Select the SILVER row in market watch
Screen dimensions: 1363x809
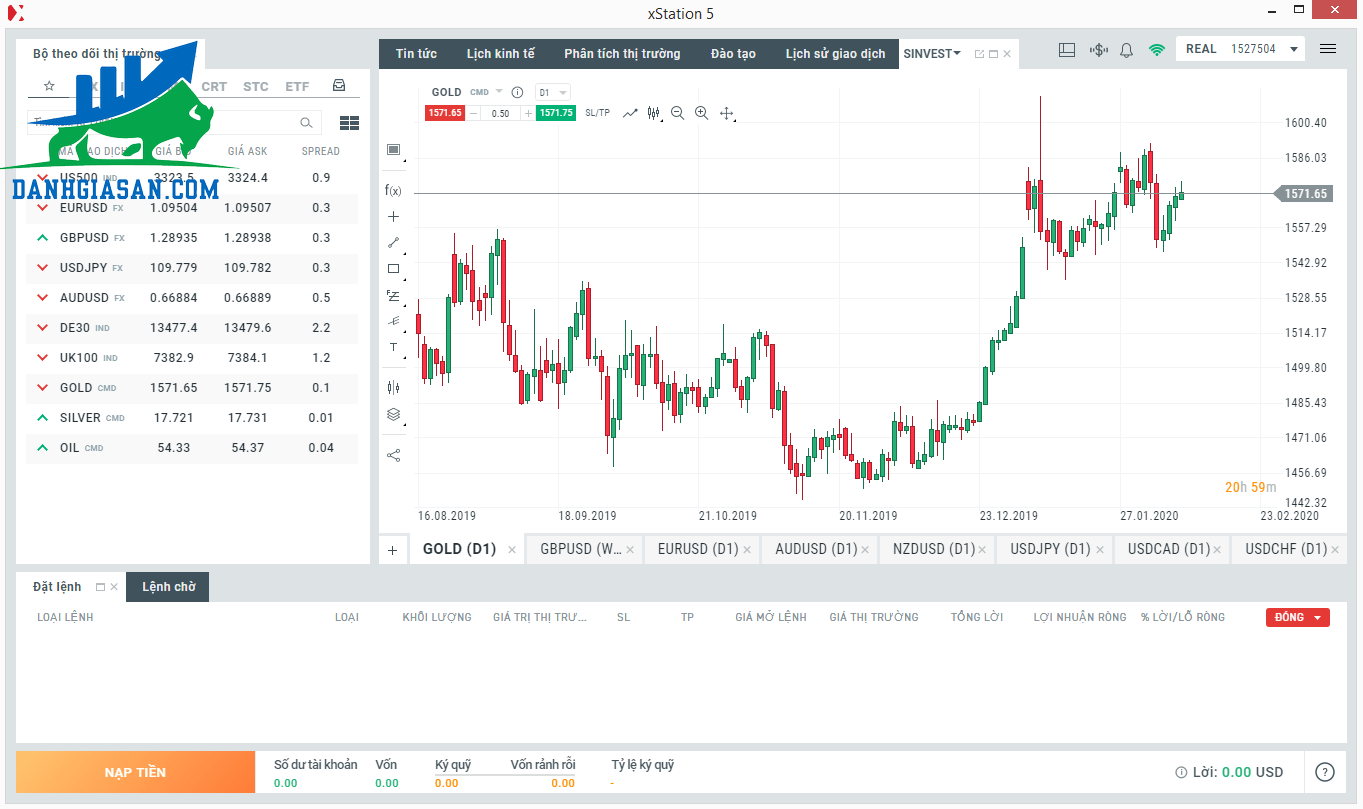coord(192,418)
